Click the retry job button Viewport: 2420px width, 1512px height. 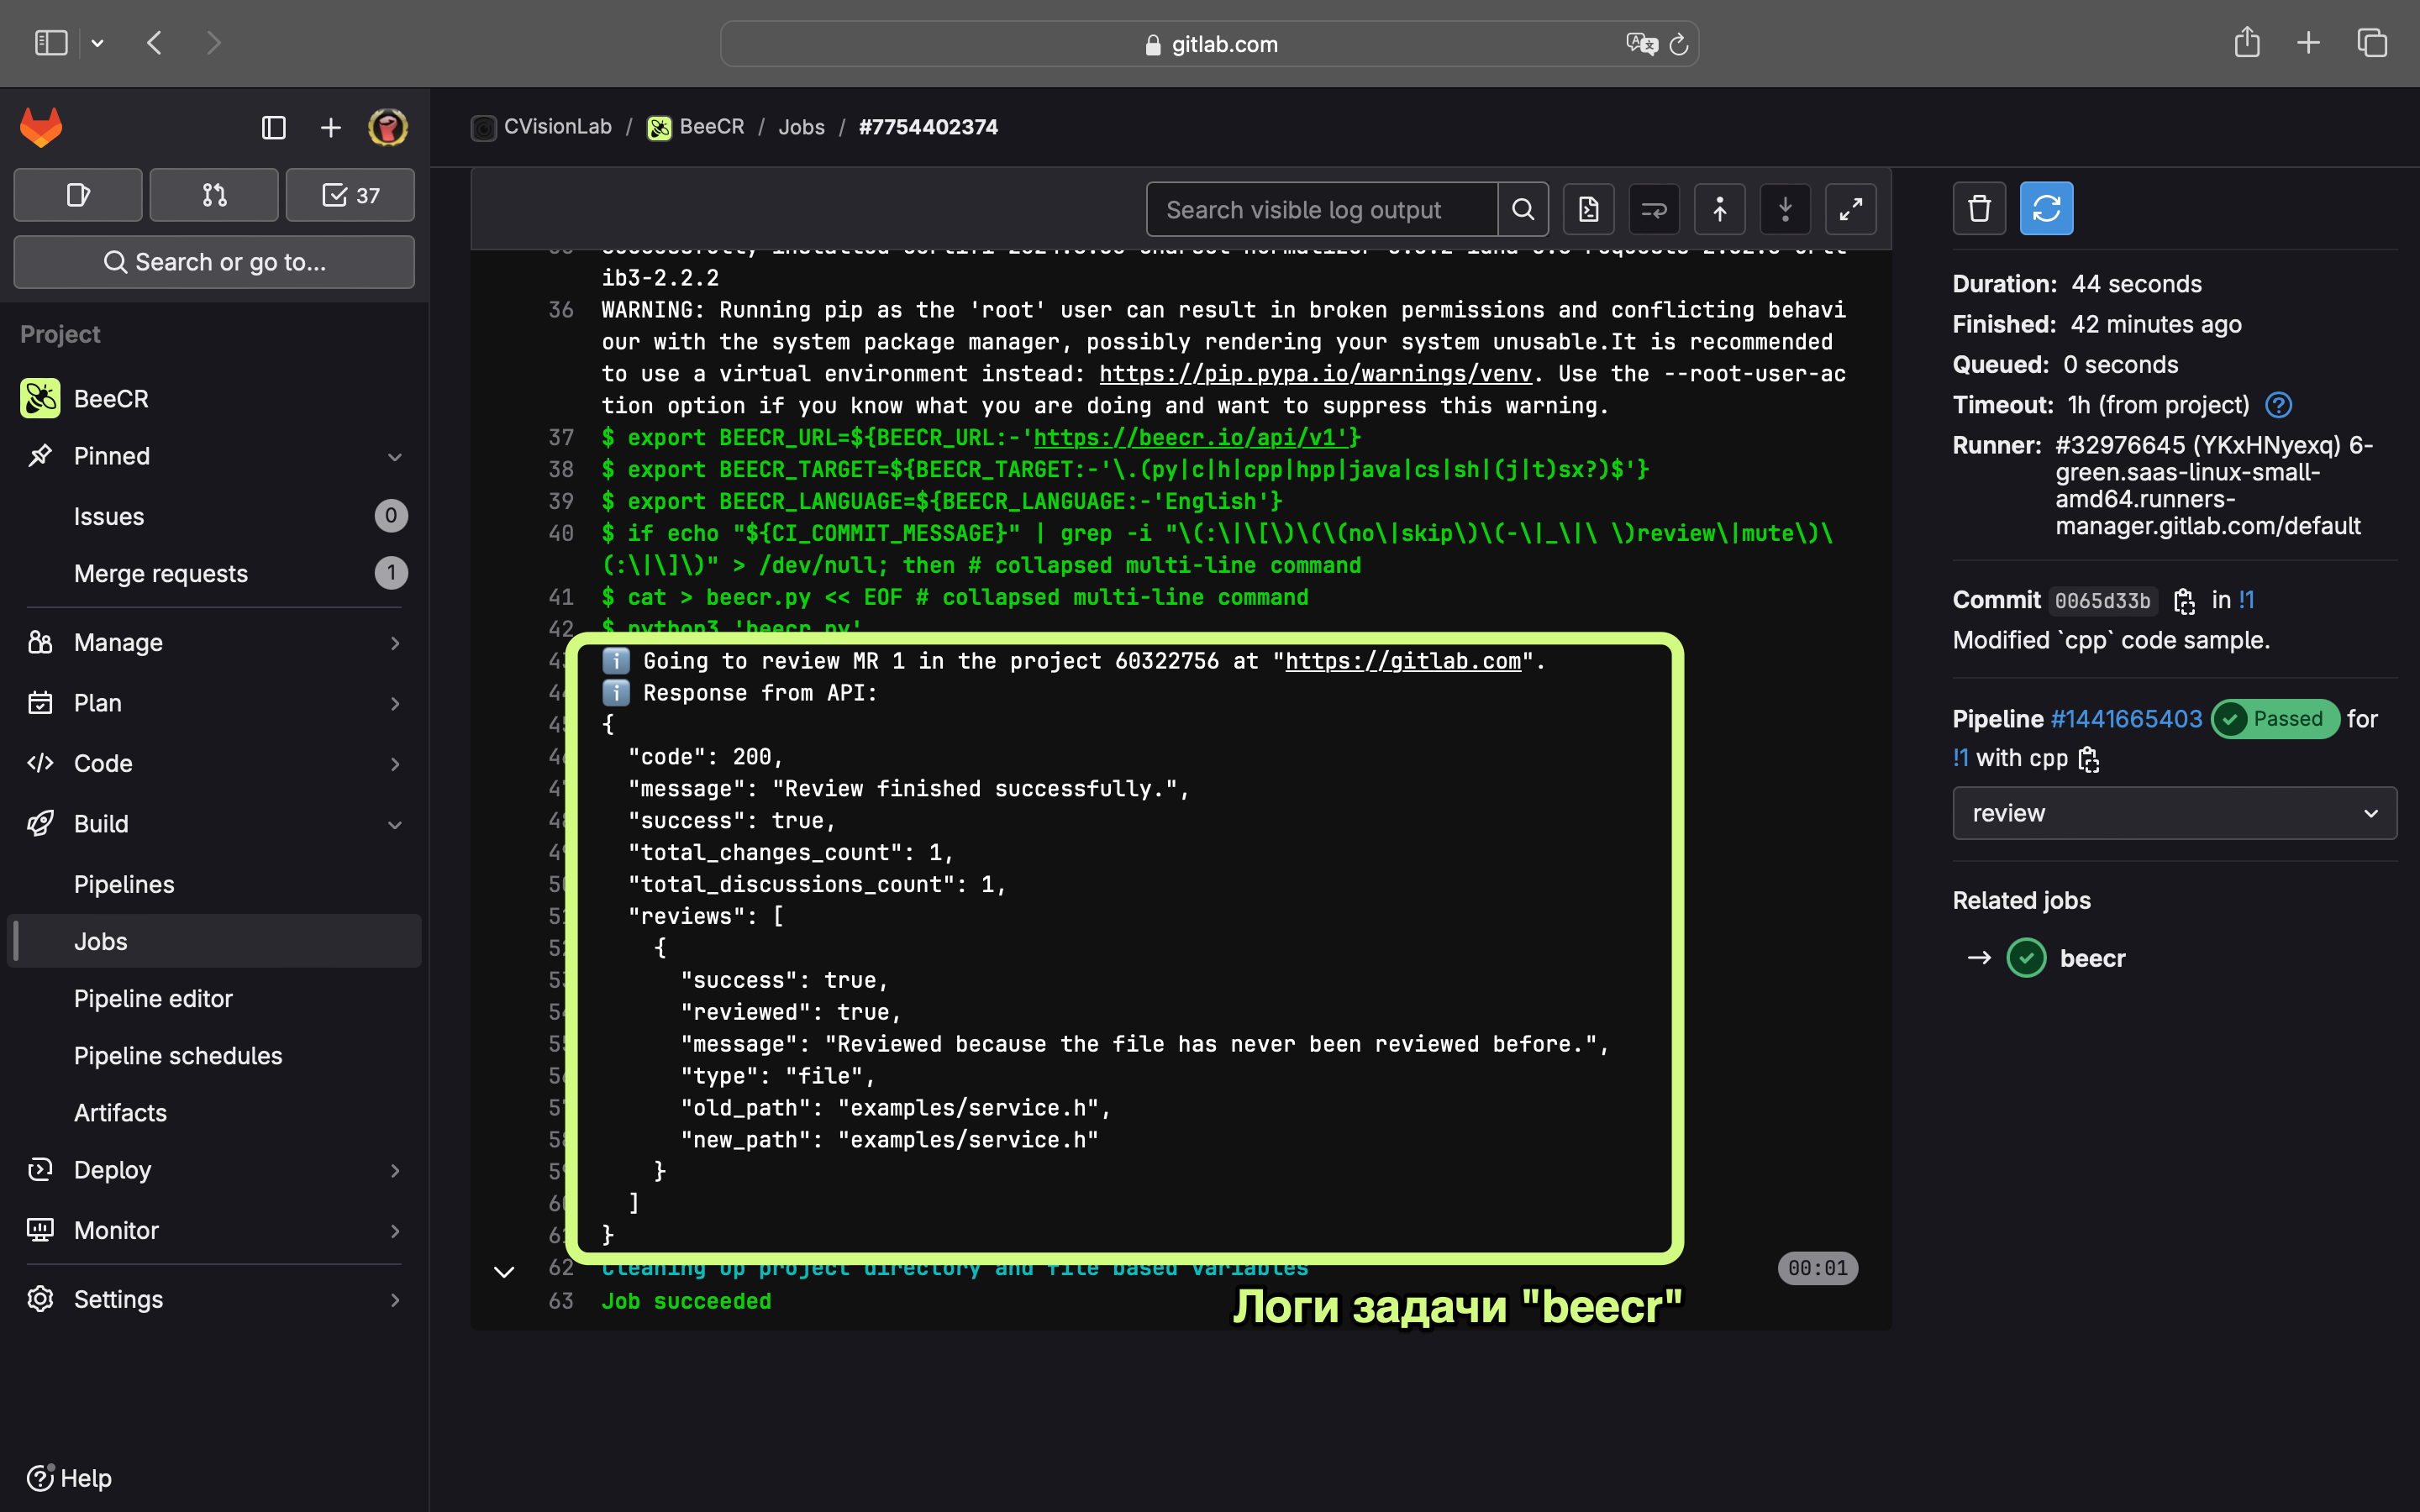[2045, 209]
